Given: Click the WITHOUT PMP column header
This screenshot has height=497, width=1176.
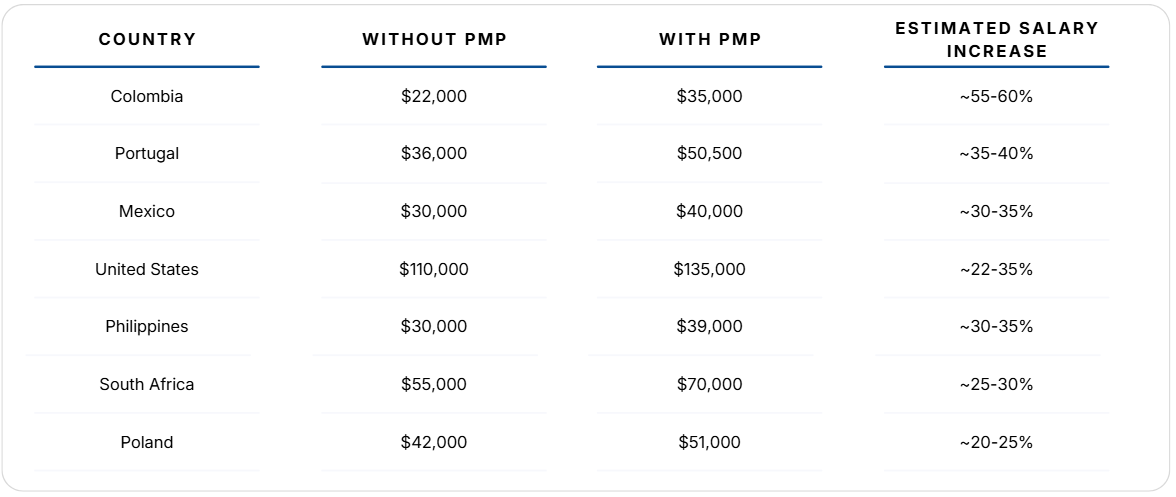Looking at the screenshot, I should [x=434, y=39].
